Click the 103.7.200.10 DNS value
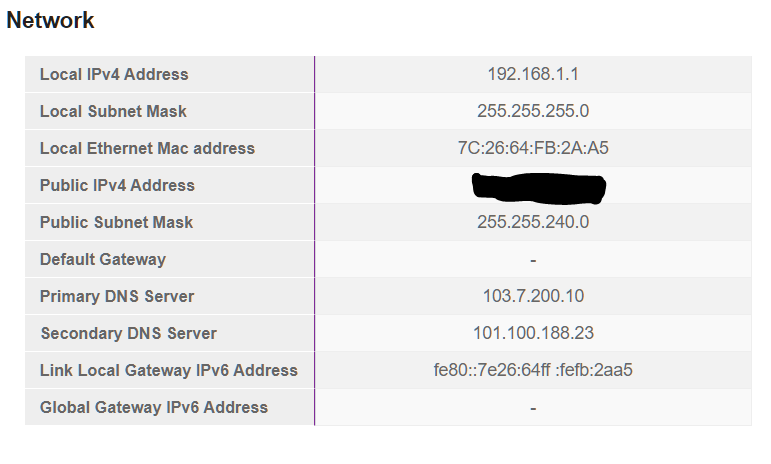 pyautogui.click(x=533, y=296)
